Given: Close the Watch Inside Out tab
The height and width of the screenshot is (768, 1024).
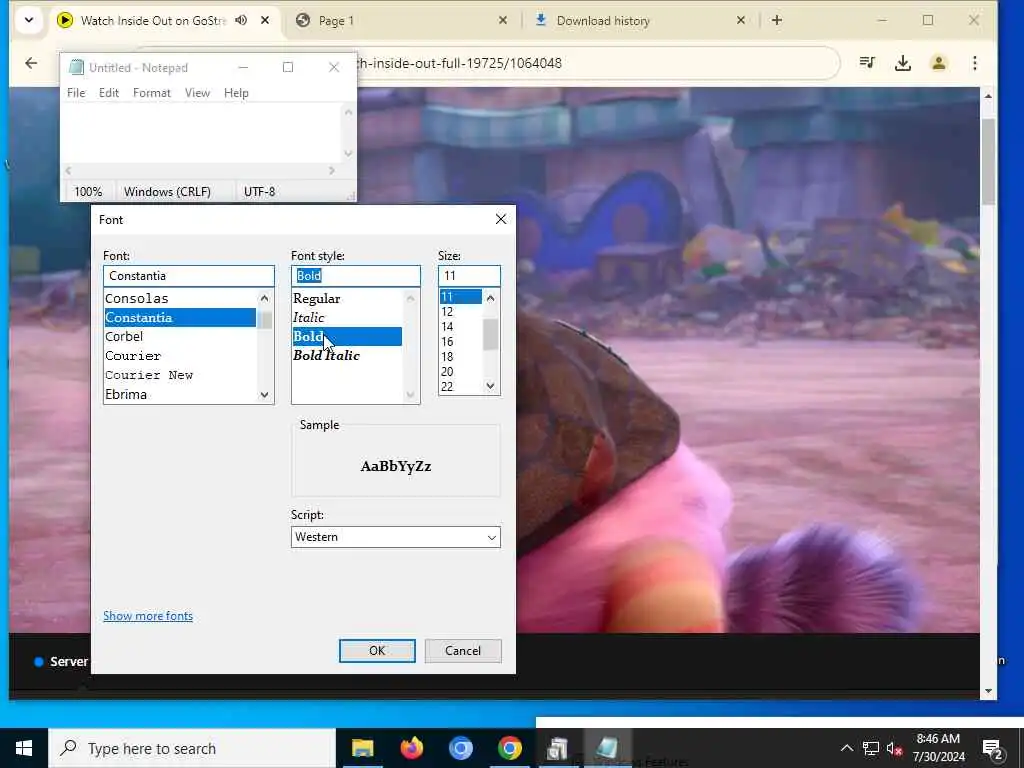Looking at the screenshot, I should [264, 20].
